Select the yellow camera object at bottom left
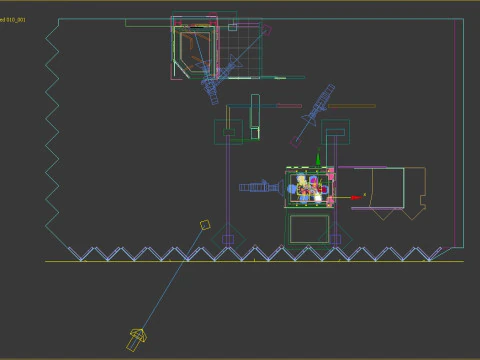 pos(136,340)
